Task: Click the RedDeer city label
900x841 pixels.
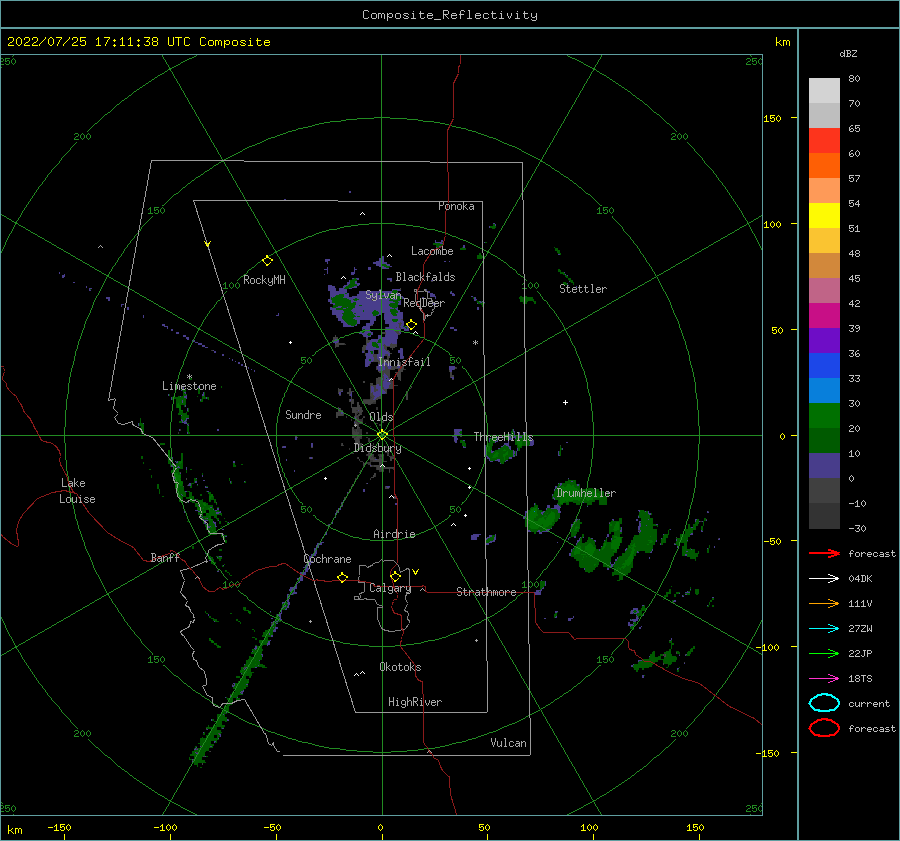Action: [x=424, y=303]
